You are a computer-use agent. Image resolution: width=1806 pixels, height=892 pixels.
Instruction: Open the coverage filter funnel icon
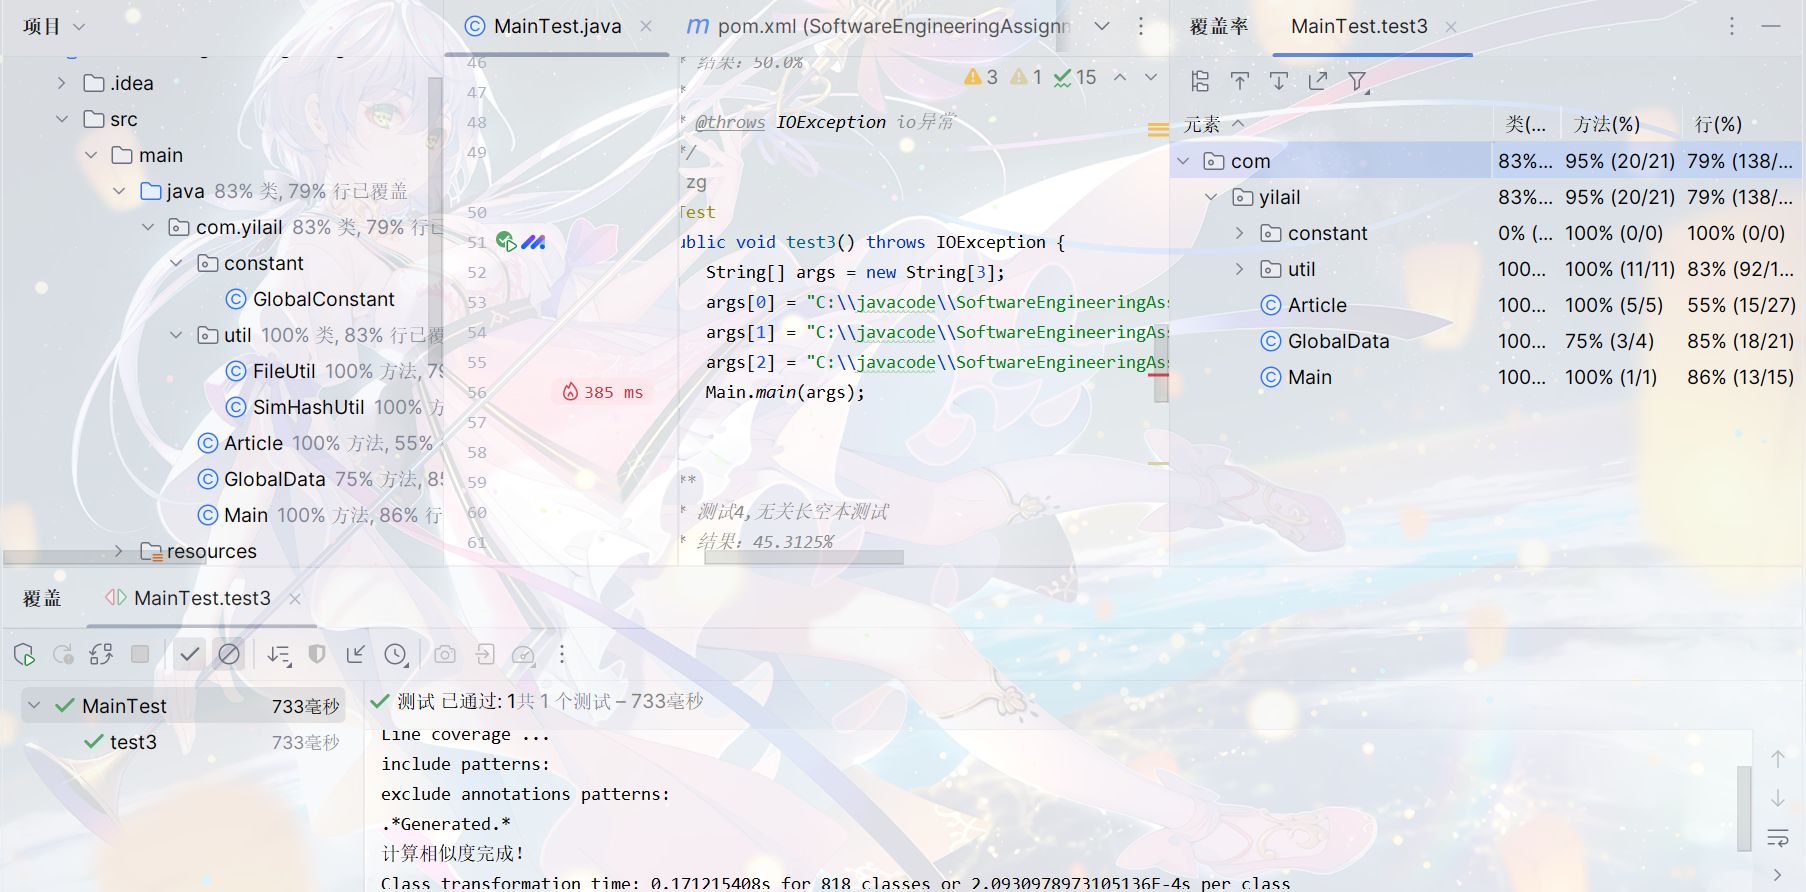point(1358,82)
